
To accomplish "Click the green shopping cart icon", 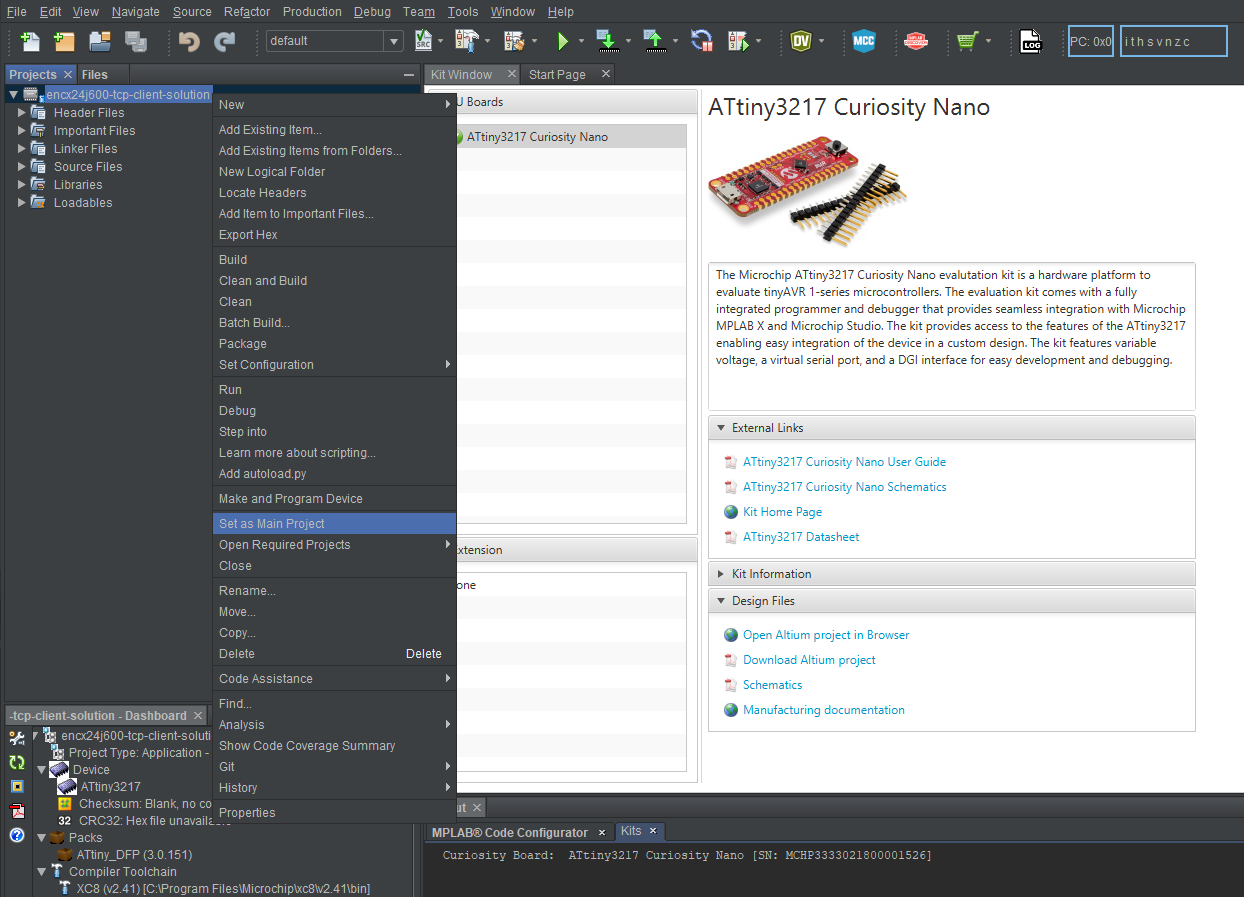I will click(966, 41).
